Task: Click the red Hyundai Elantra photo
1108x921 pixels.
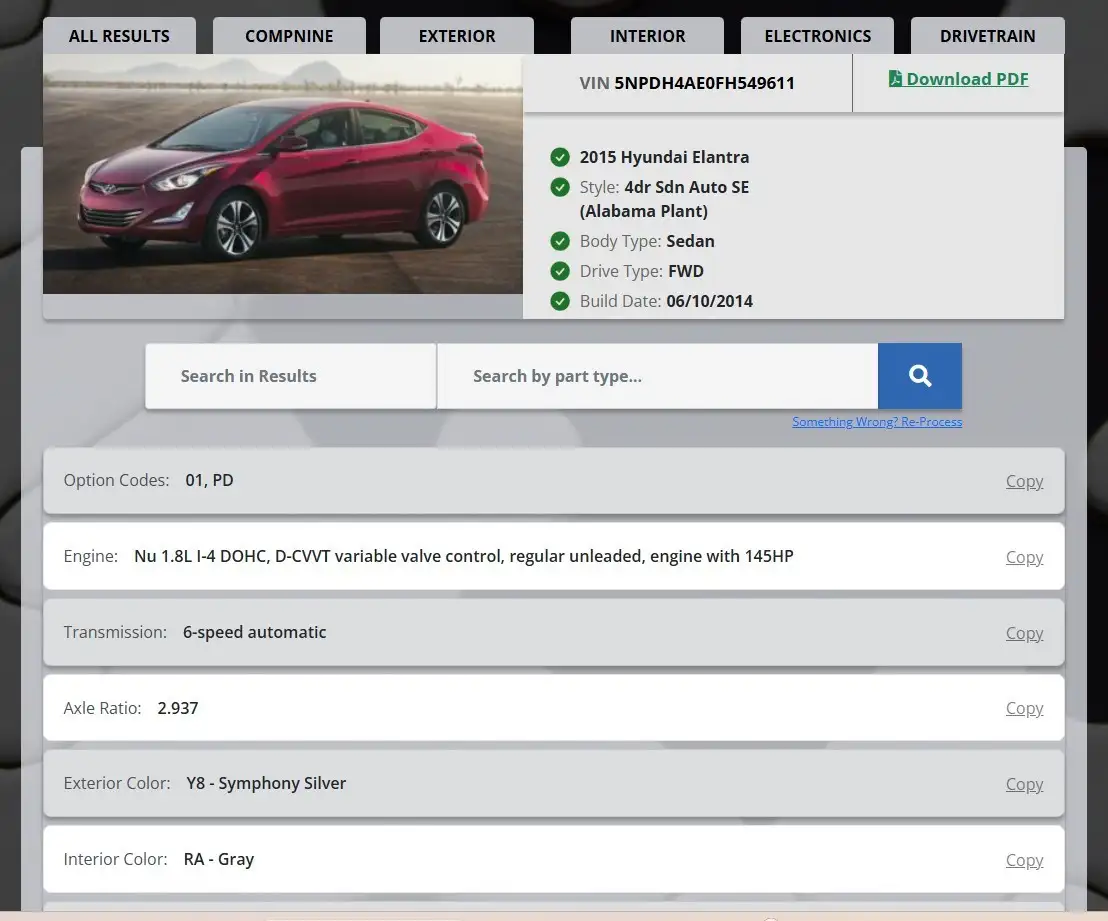Action: (283, 175)
